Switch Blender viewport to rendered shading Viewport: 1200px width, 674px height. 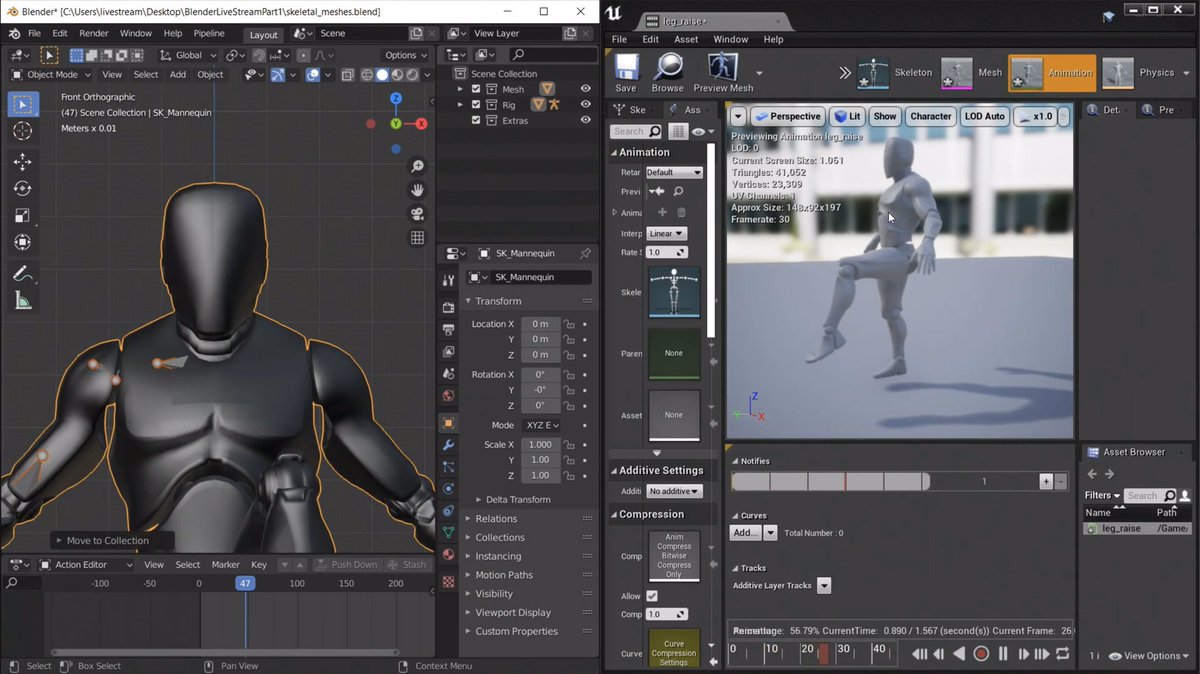coord(412,75)
